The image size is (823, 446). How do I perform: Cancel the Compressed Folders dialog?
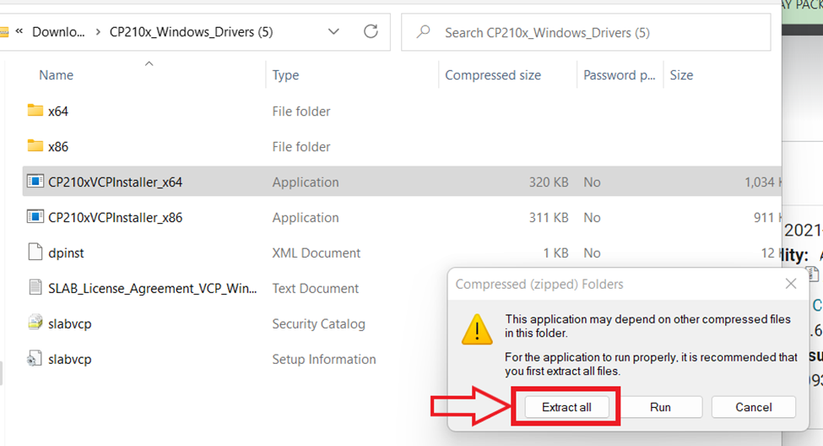click(x=754, y=407)
